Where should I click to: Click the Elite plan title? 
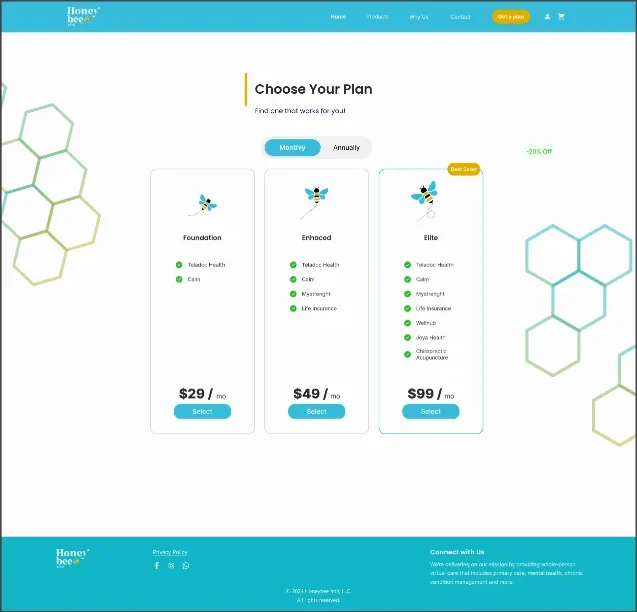coord(431,238)
